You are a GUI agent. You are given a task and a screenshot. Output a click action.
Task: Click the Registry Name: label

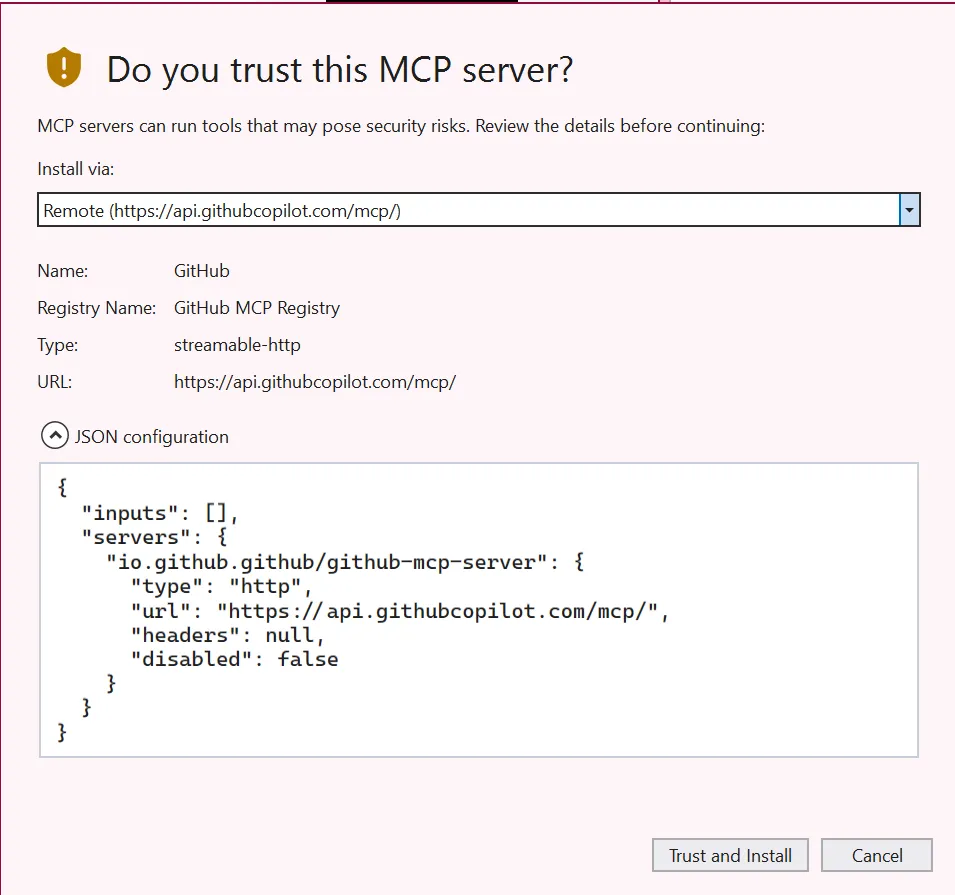pos(97,308)
